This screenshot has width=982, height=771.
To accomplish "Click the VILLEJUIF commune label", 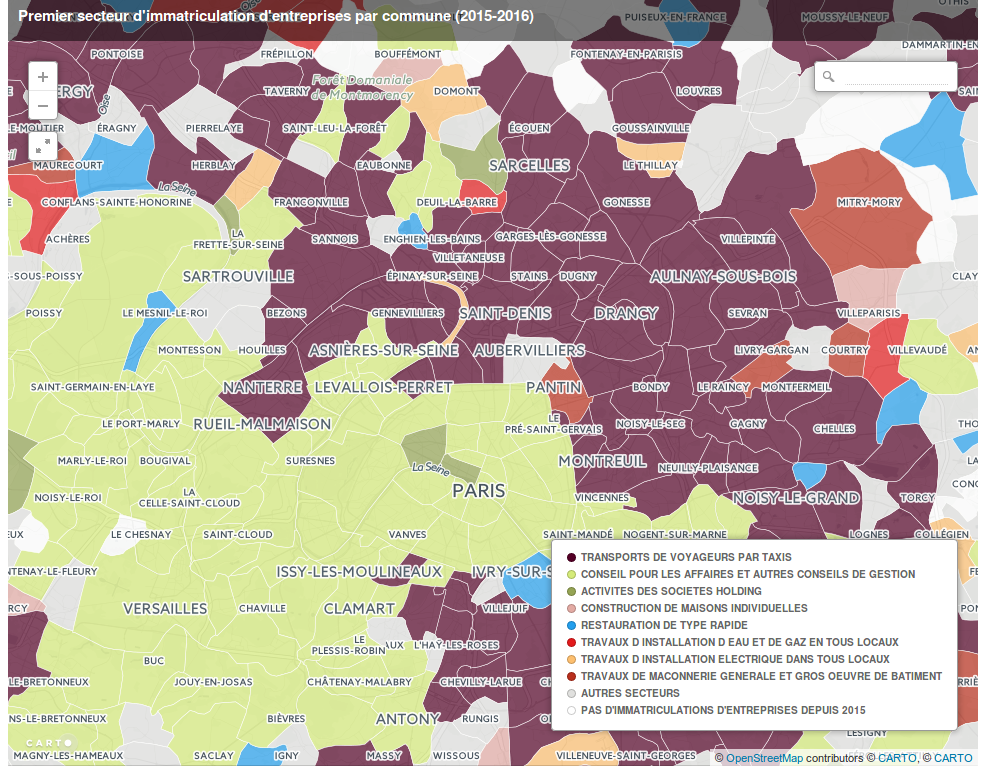I will click(x=505, y=608).
